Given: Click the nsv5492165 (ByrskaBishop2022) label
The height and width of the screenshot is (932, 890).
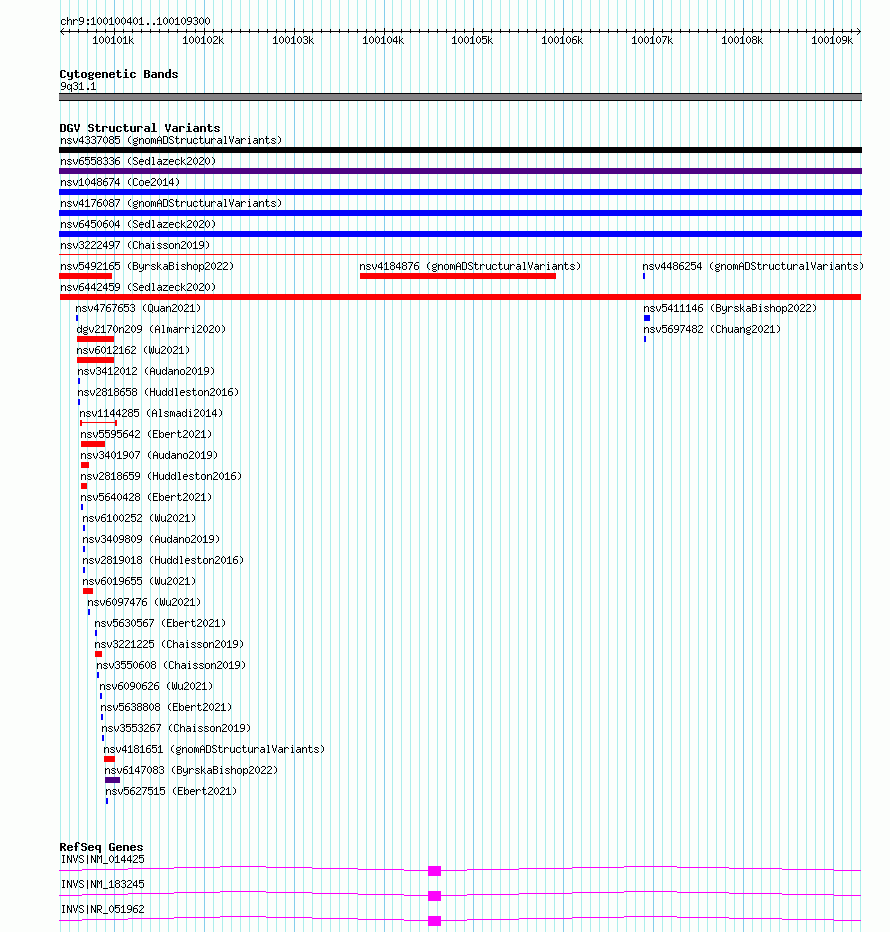Looking at the screenshot, I should [x=147, y=266].
